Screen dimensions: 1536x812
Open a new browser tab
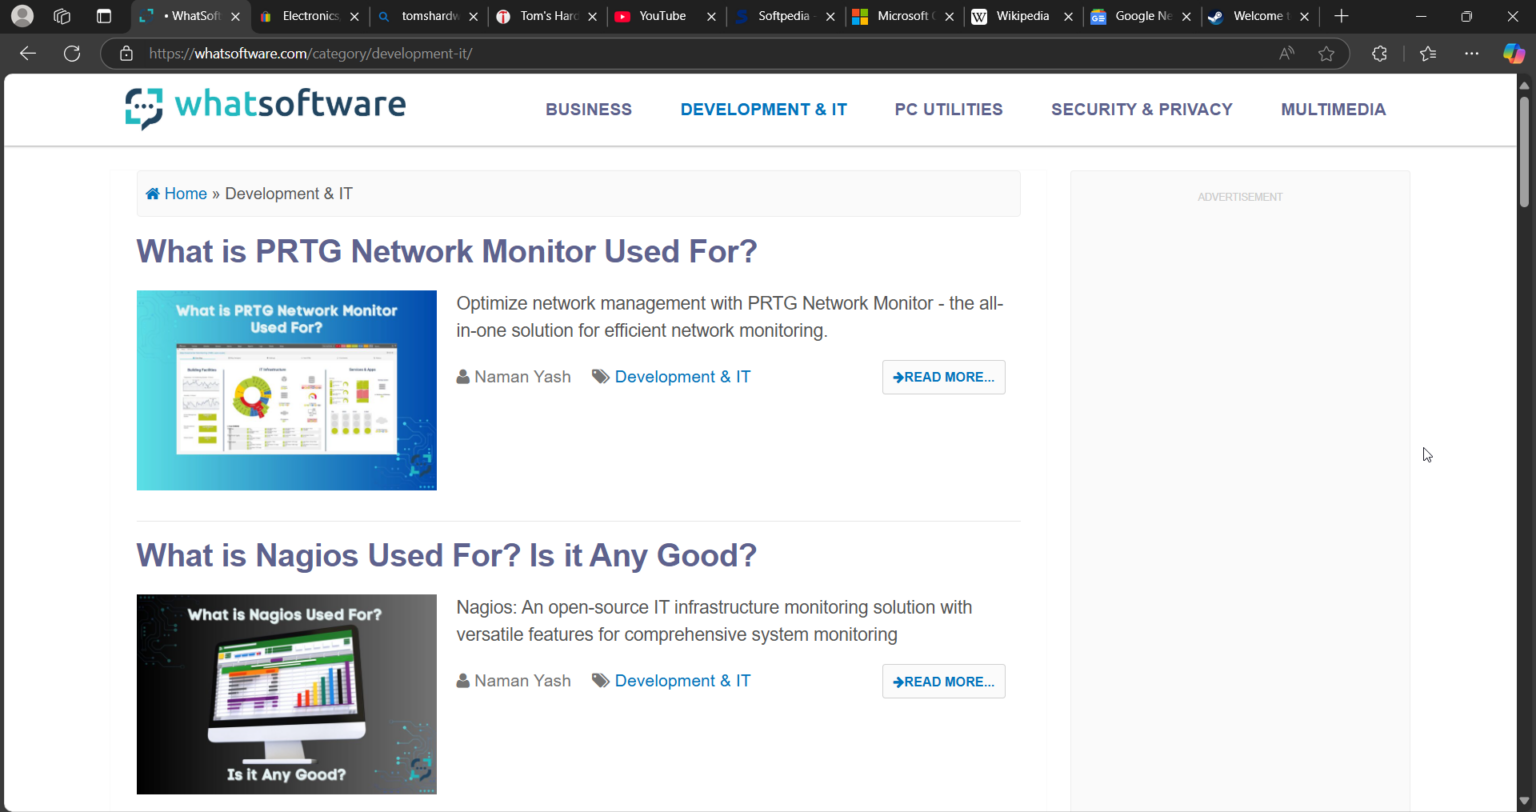point(1340,16)
